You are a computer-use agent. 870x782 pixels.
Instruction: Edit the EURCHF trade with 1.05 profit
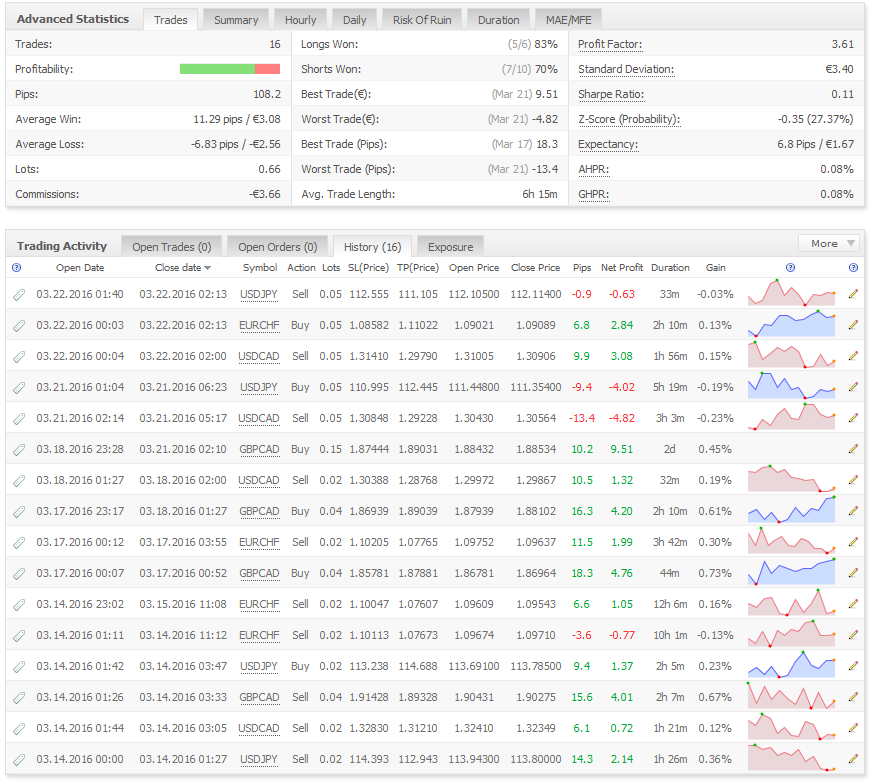point(853,604)
